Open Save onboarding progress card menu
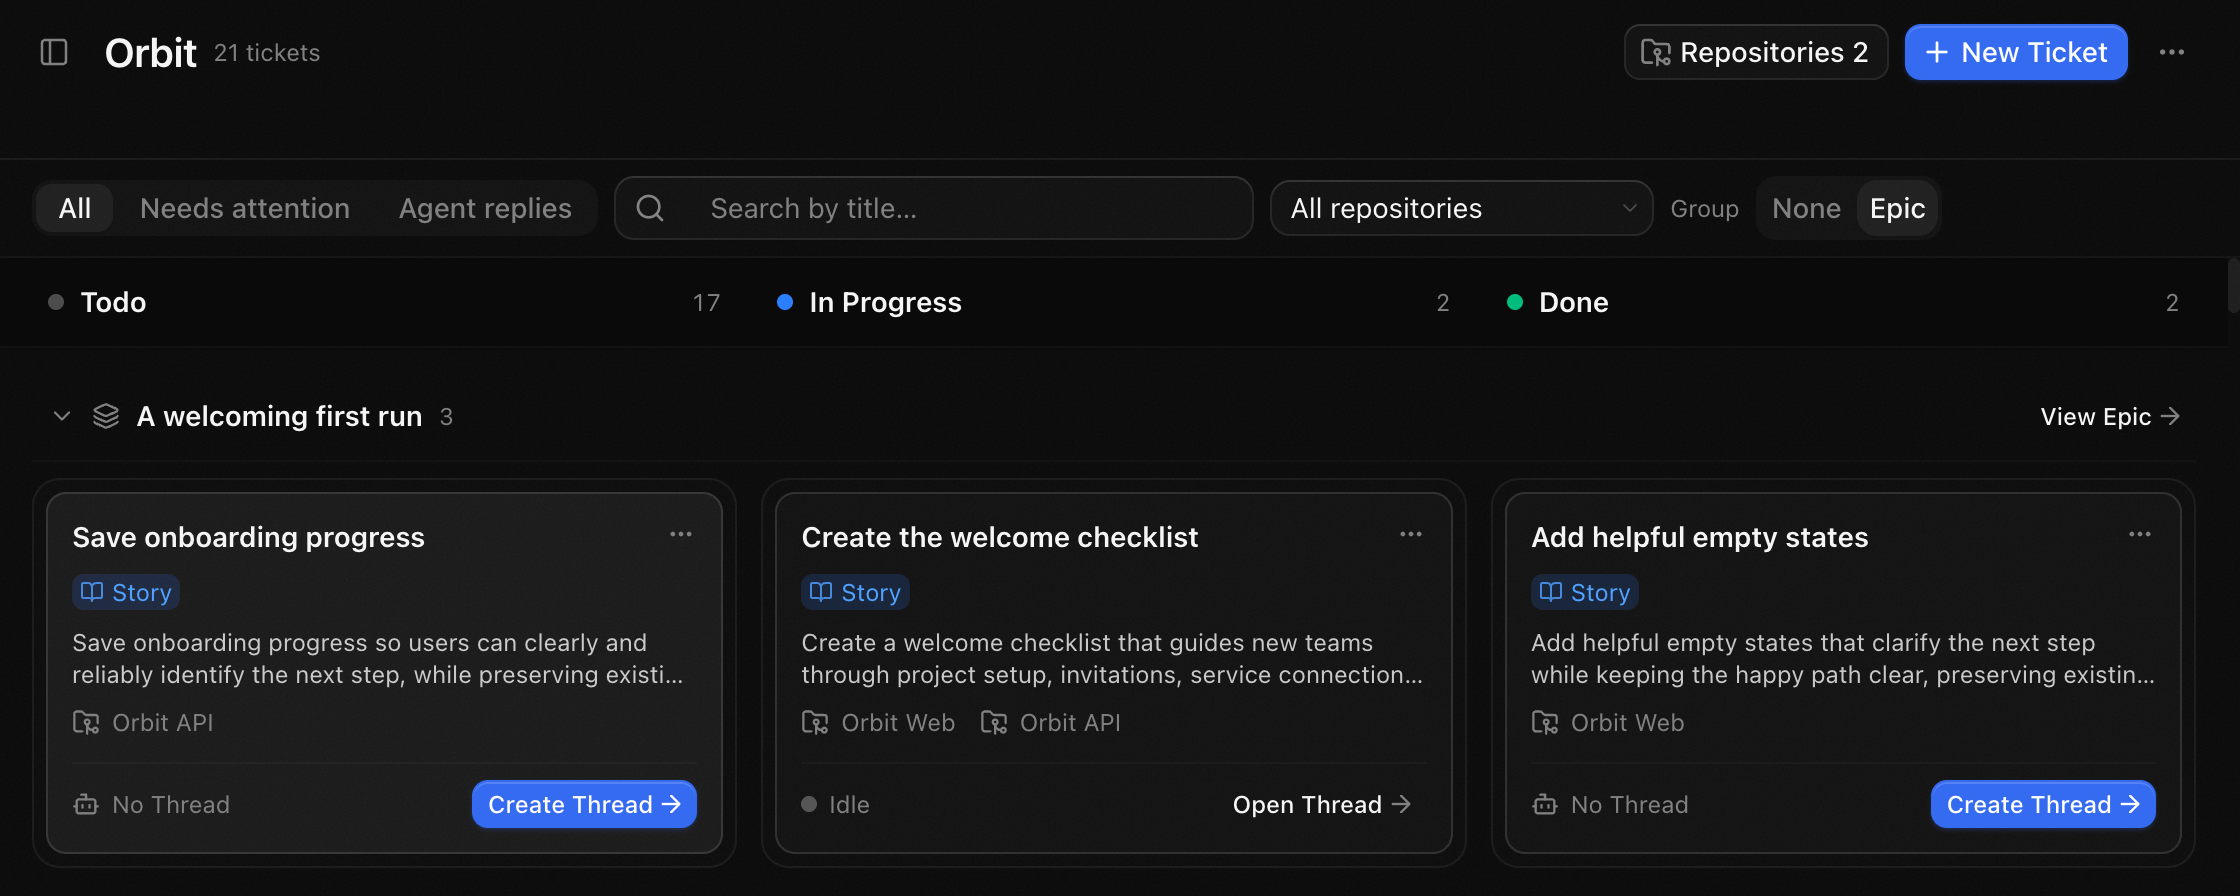This screenshot has width=2240, height=896. tap(681, 535)
